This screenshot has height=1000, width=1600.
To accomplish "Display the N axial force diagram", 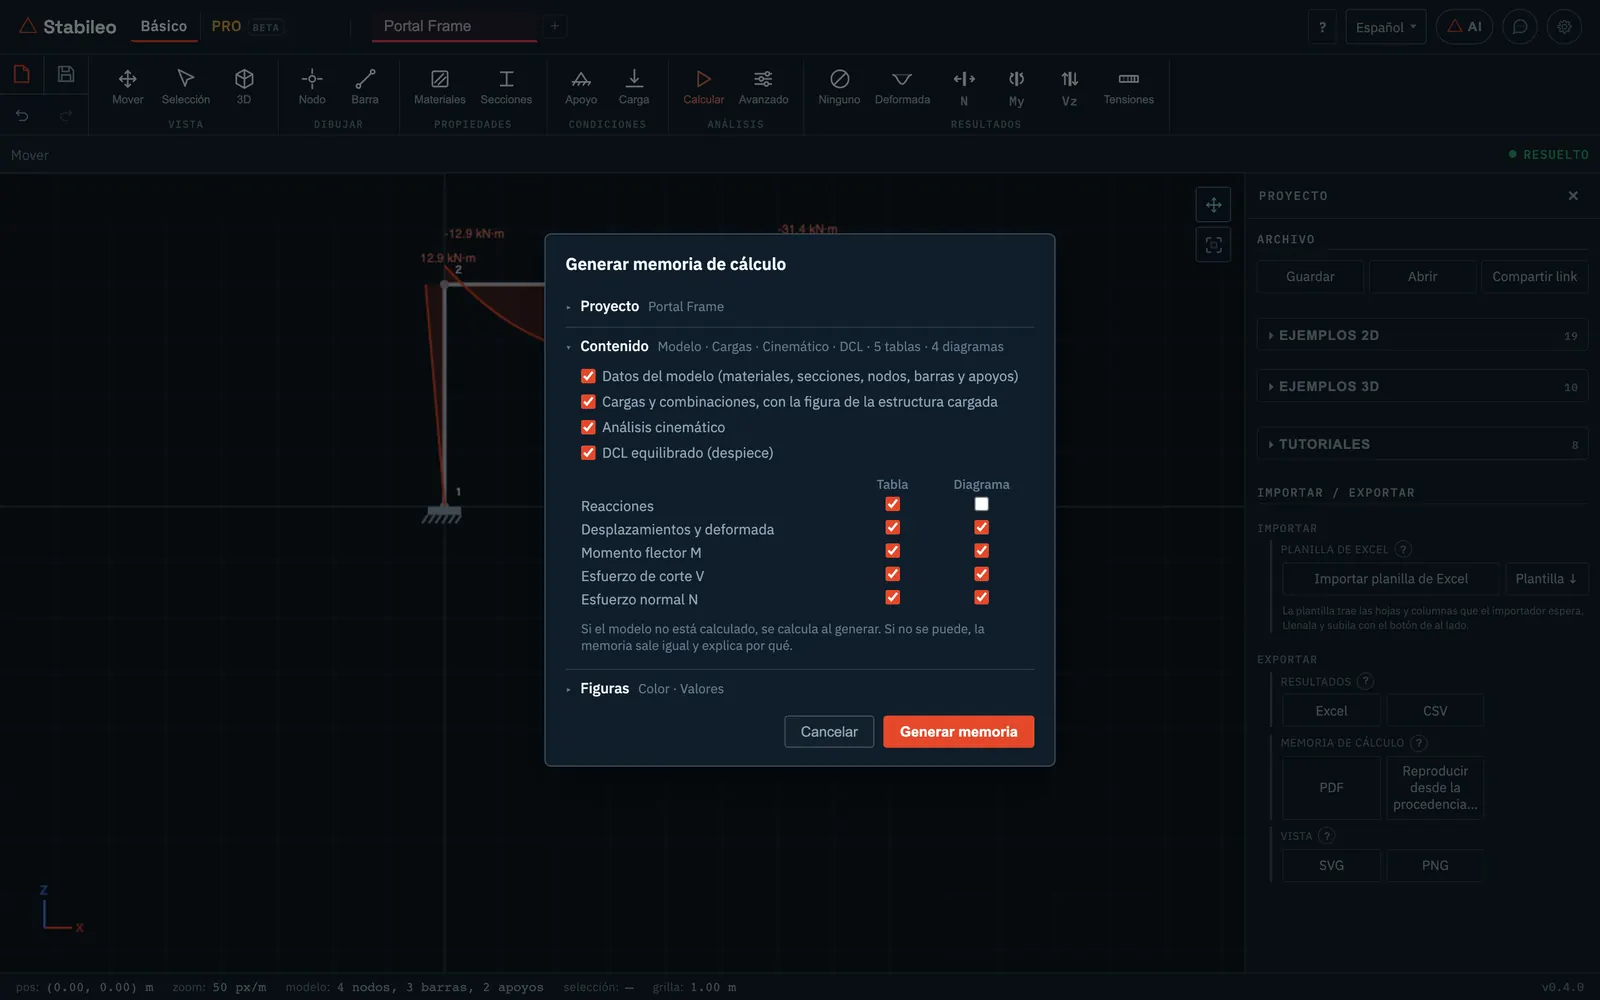I will [964, 88].
